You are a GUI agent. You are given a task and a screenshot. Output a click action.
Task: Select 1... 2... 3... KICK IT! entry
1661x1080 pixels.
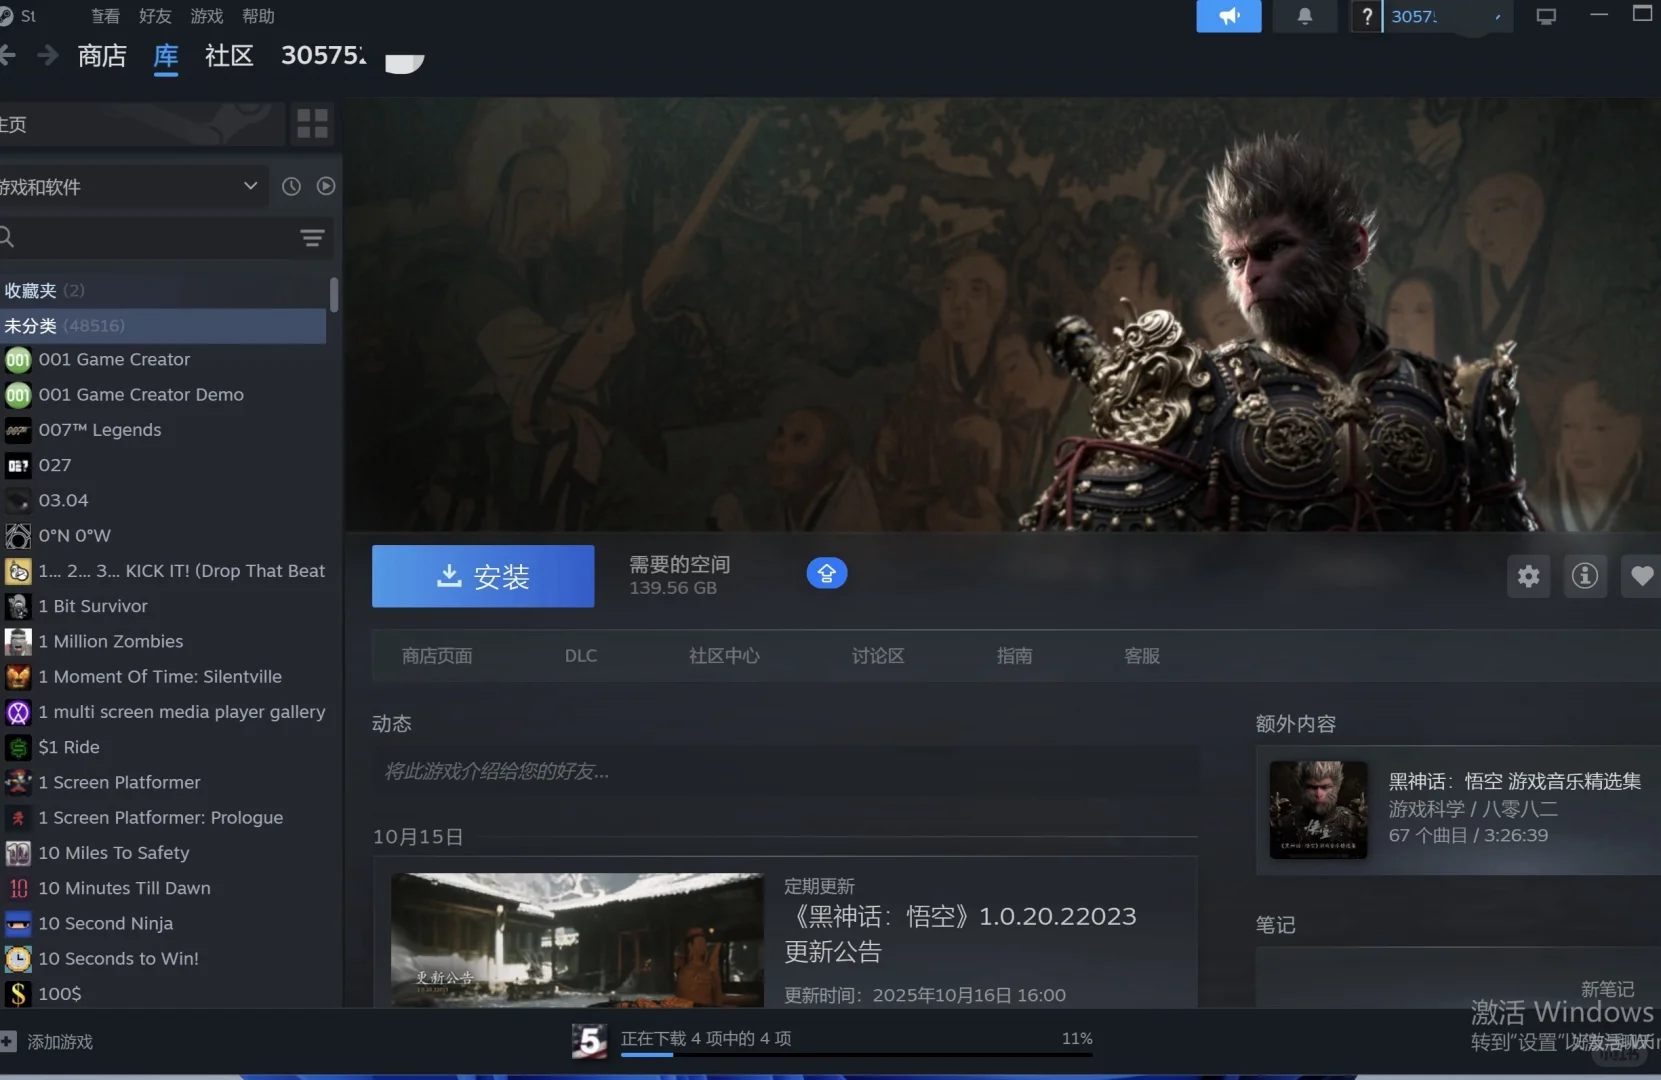tap(166, 571)
